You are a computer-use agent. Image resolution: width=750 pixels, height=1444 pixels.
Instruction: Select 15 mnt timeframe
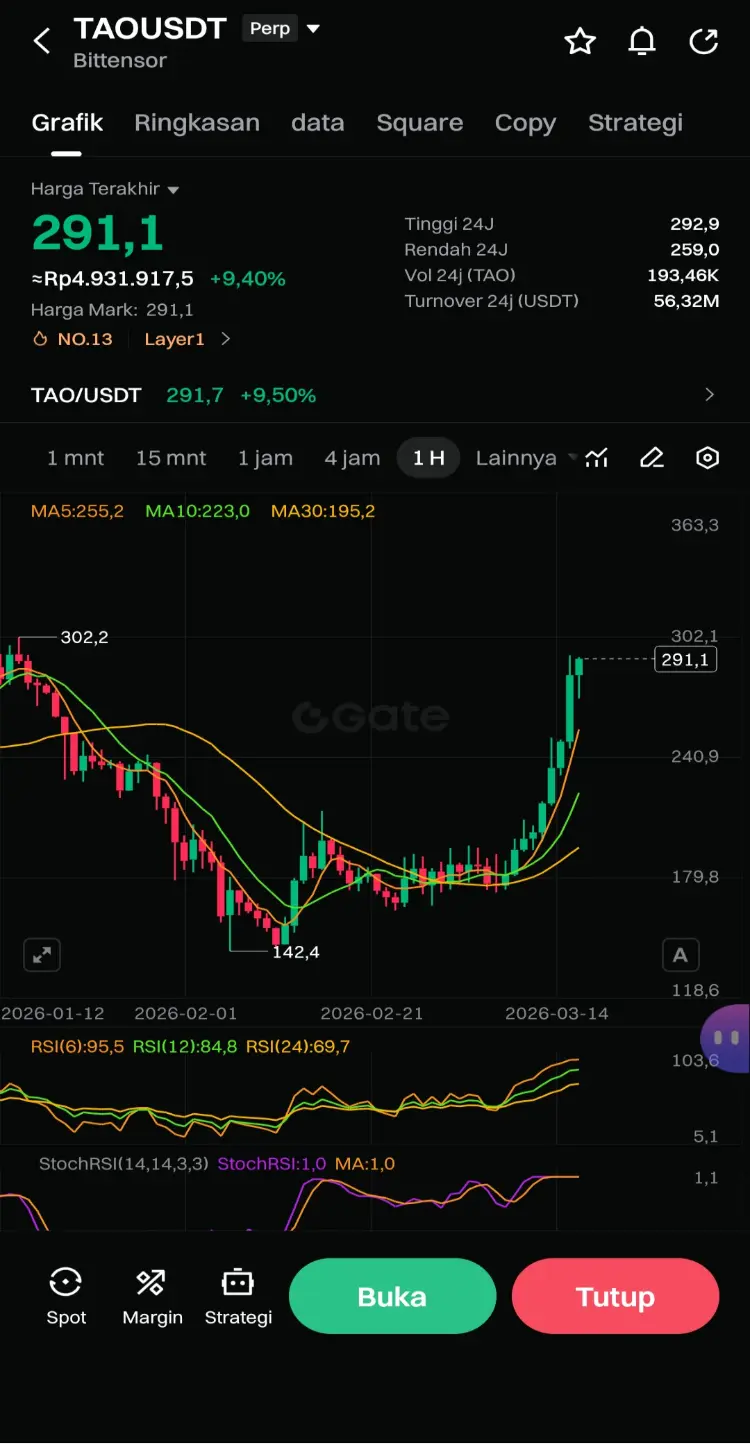point(171,458)
